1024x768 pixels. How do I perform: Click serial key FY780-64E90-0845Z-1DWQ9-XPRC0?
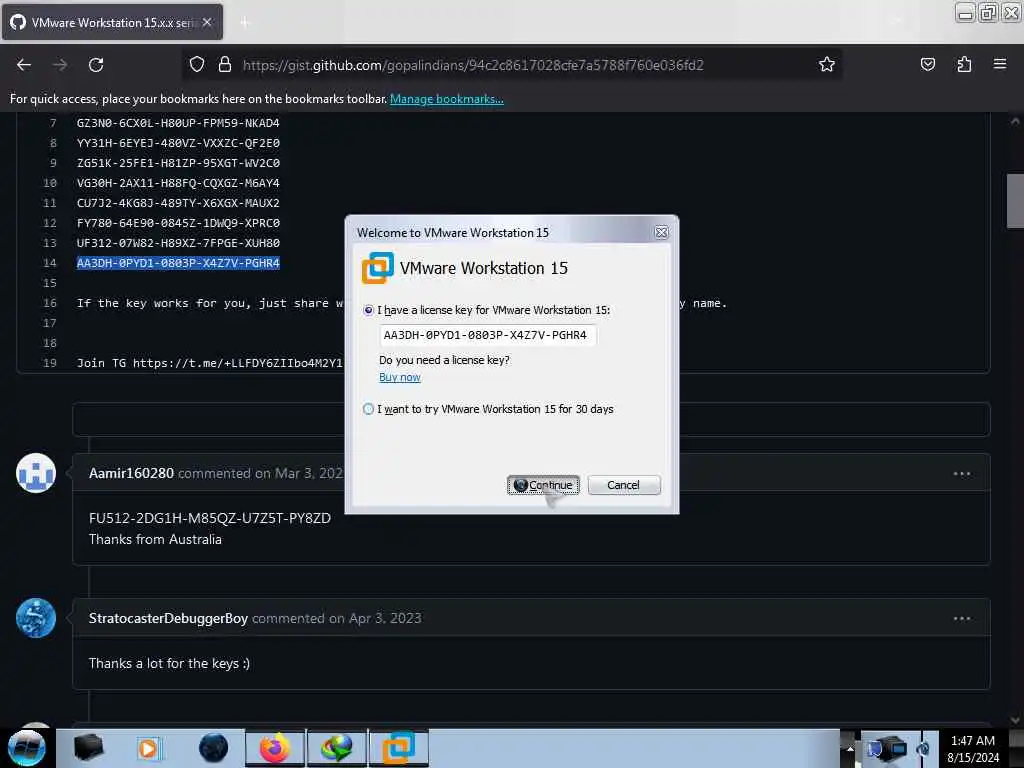pyautogui.click(x=178, y=223)
